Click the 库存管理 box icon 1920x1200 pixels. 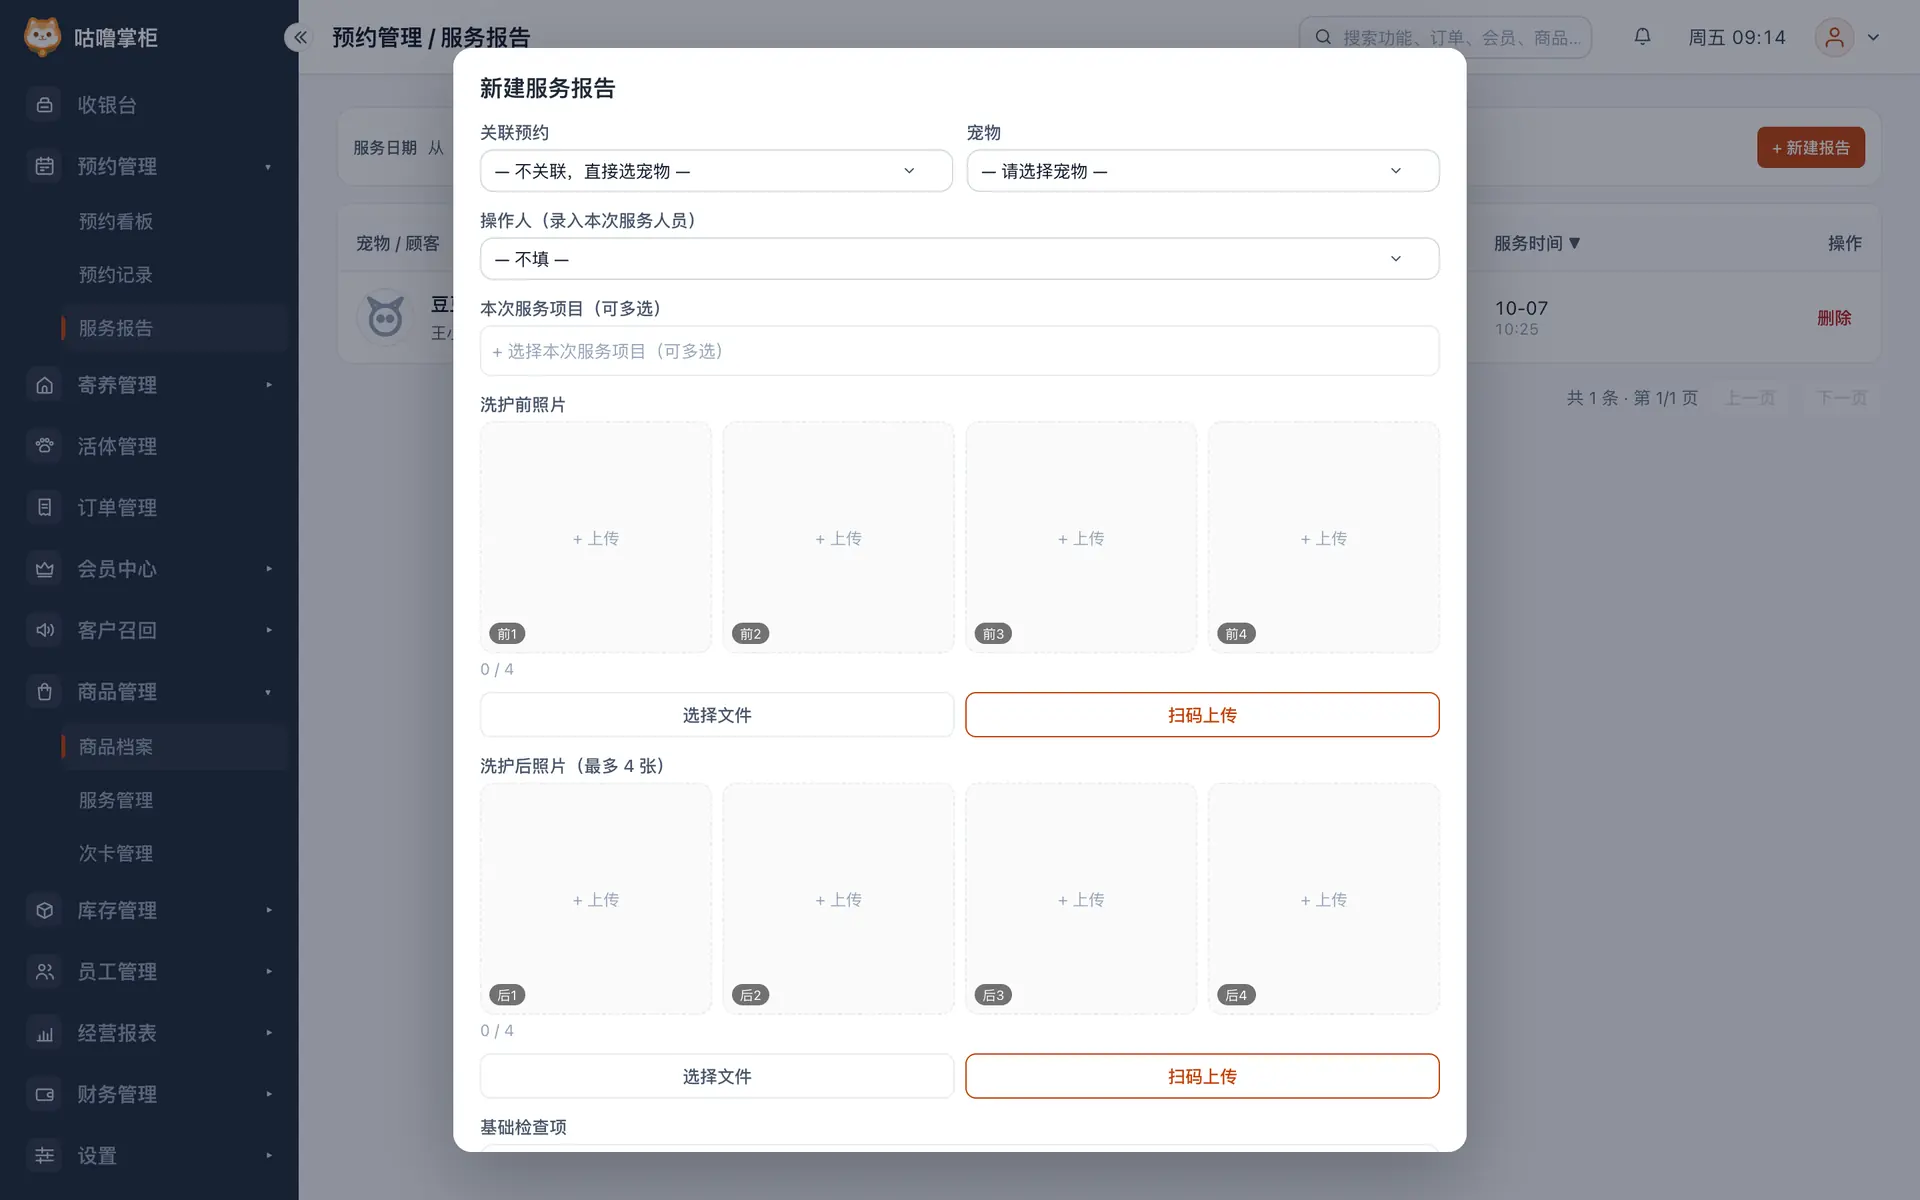coord(45,910)
